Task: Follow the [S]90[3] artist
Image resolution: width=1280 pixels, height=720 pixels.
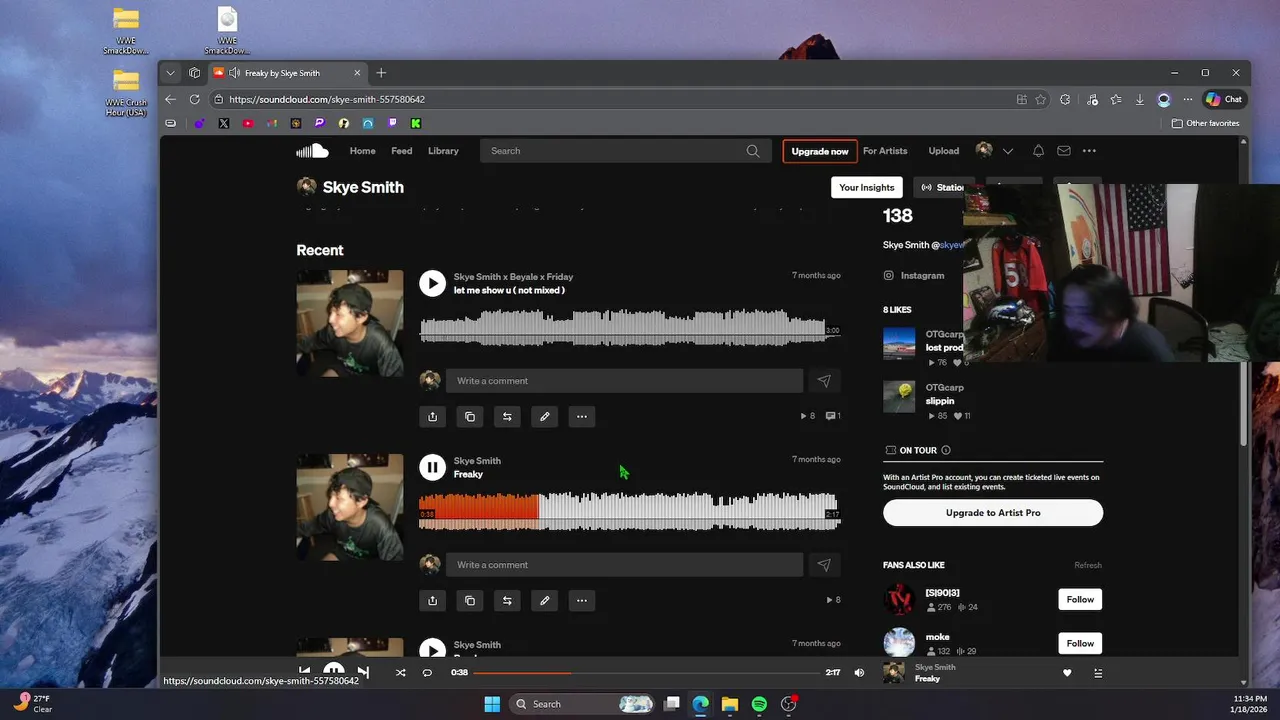Action: 1080,599
